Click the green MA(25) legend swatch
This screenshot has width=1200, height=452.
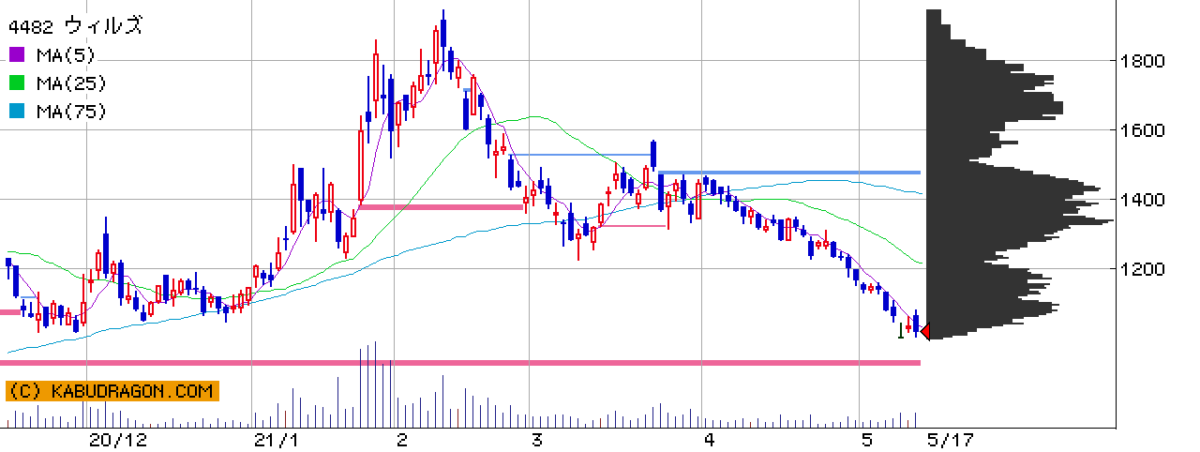[19, 82]
